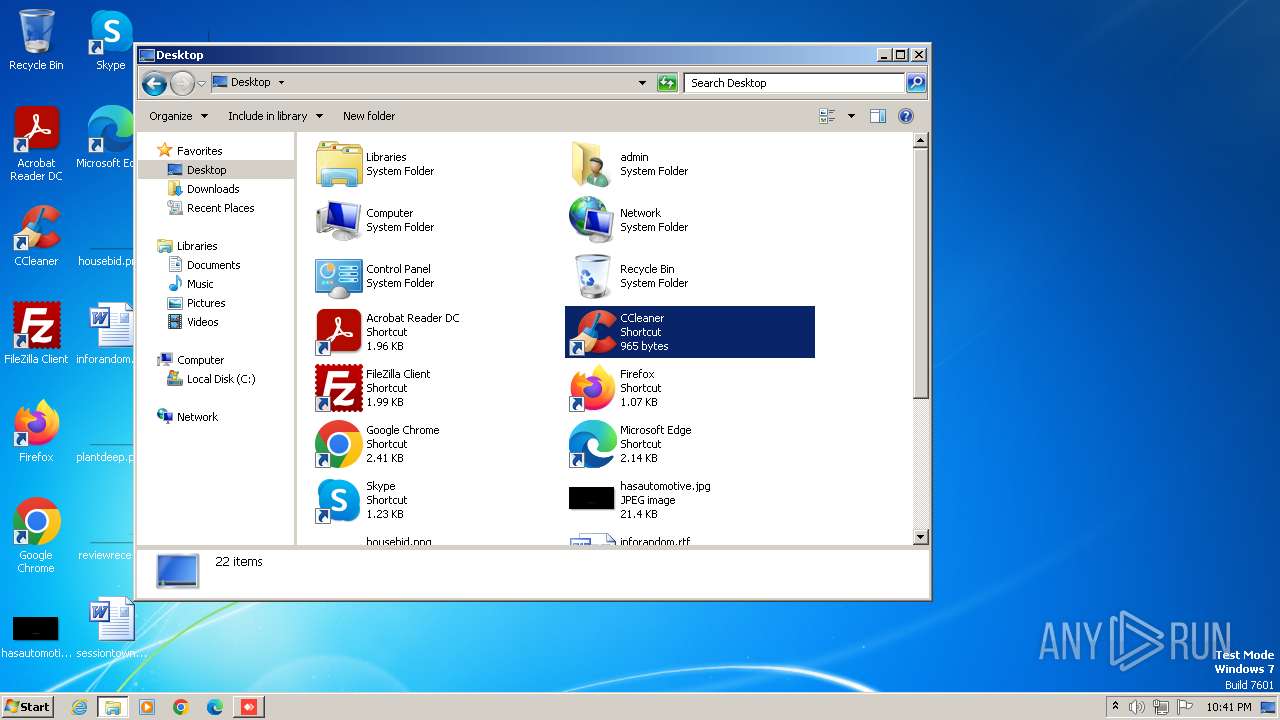The height and width of the screenshot is (720, 1280).
Task: Click the file list scroll down arrow
Action: pos(921,538)
